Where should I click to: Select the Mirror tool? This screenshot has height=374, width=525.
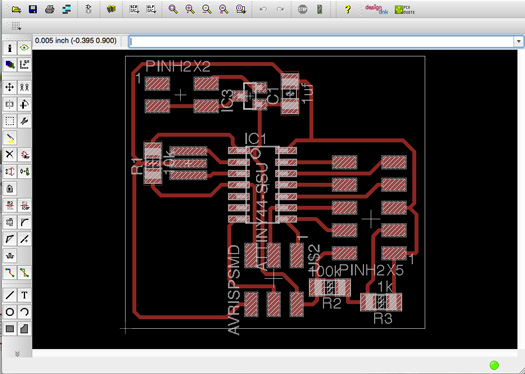click(10, 104)
